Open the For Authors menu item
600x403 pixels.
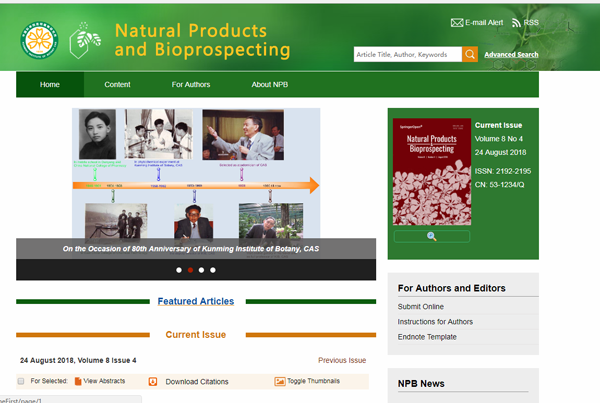[x=191, y=85]
